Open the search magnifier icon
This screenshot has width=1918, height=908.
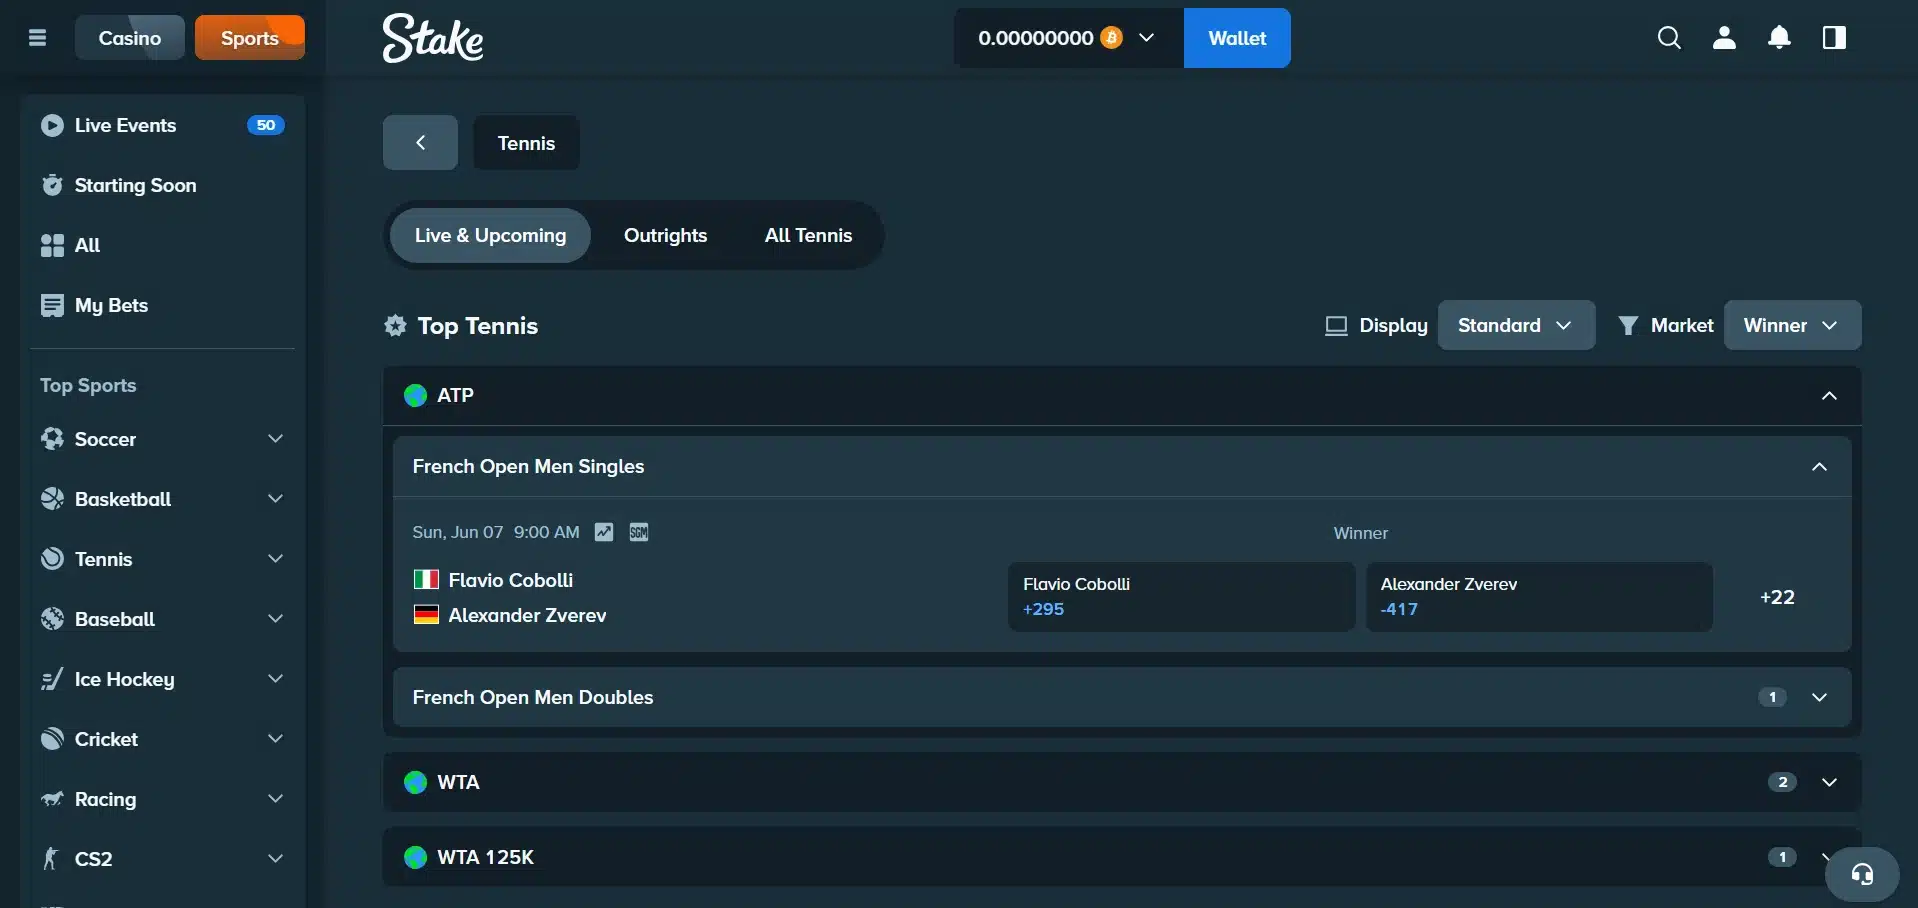(1669, 38)
